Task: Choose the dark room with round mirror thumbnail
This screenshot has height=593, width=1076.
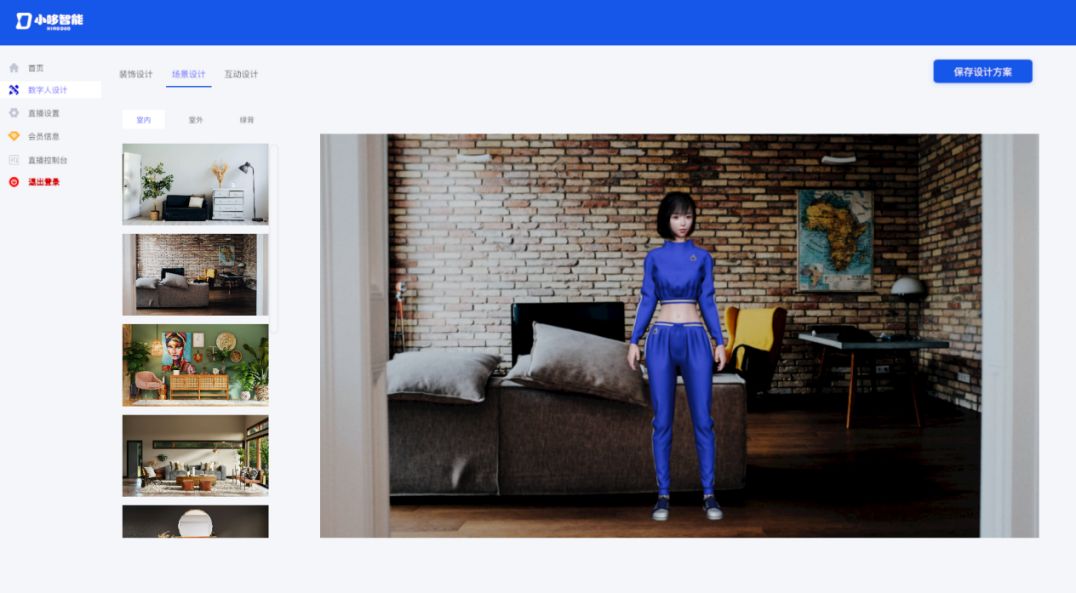Action: point(196,522)
